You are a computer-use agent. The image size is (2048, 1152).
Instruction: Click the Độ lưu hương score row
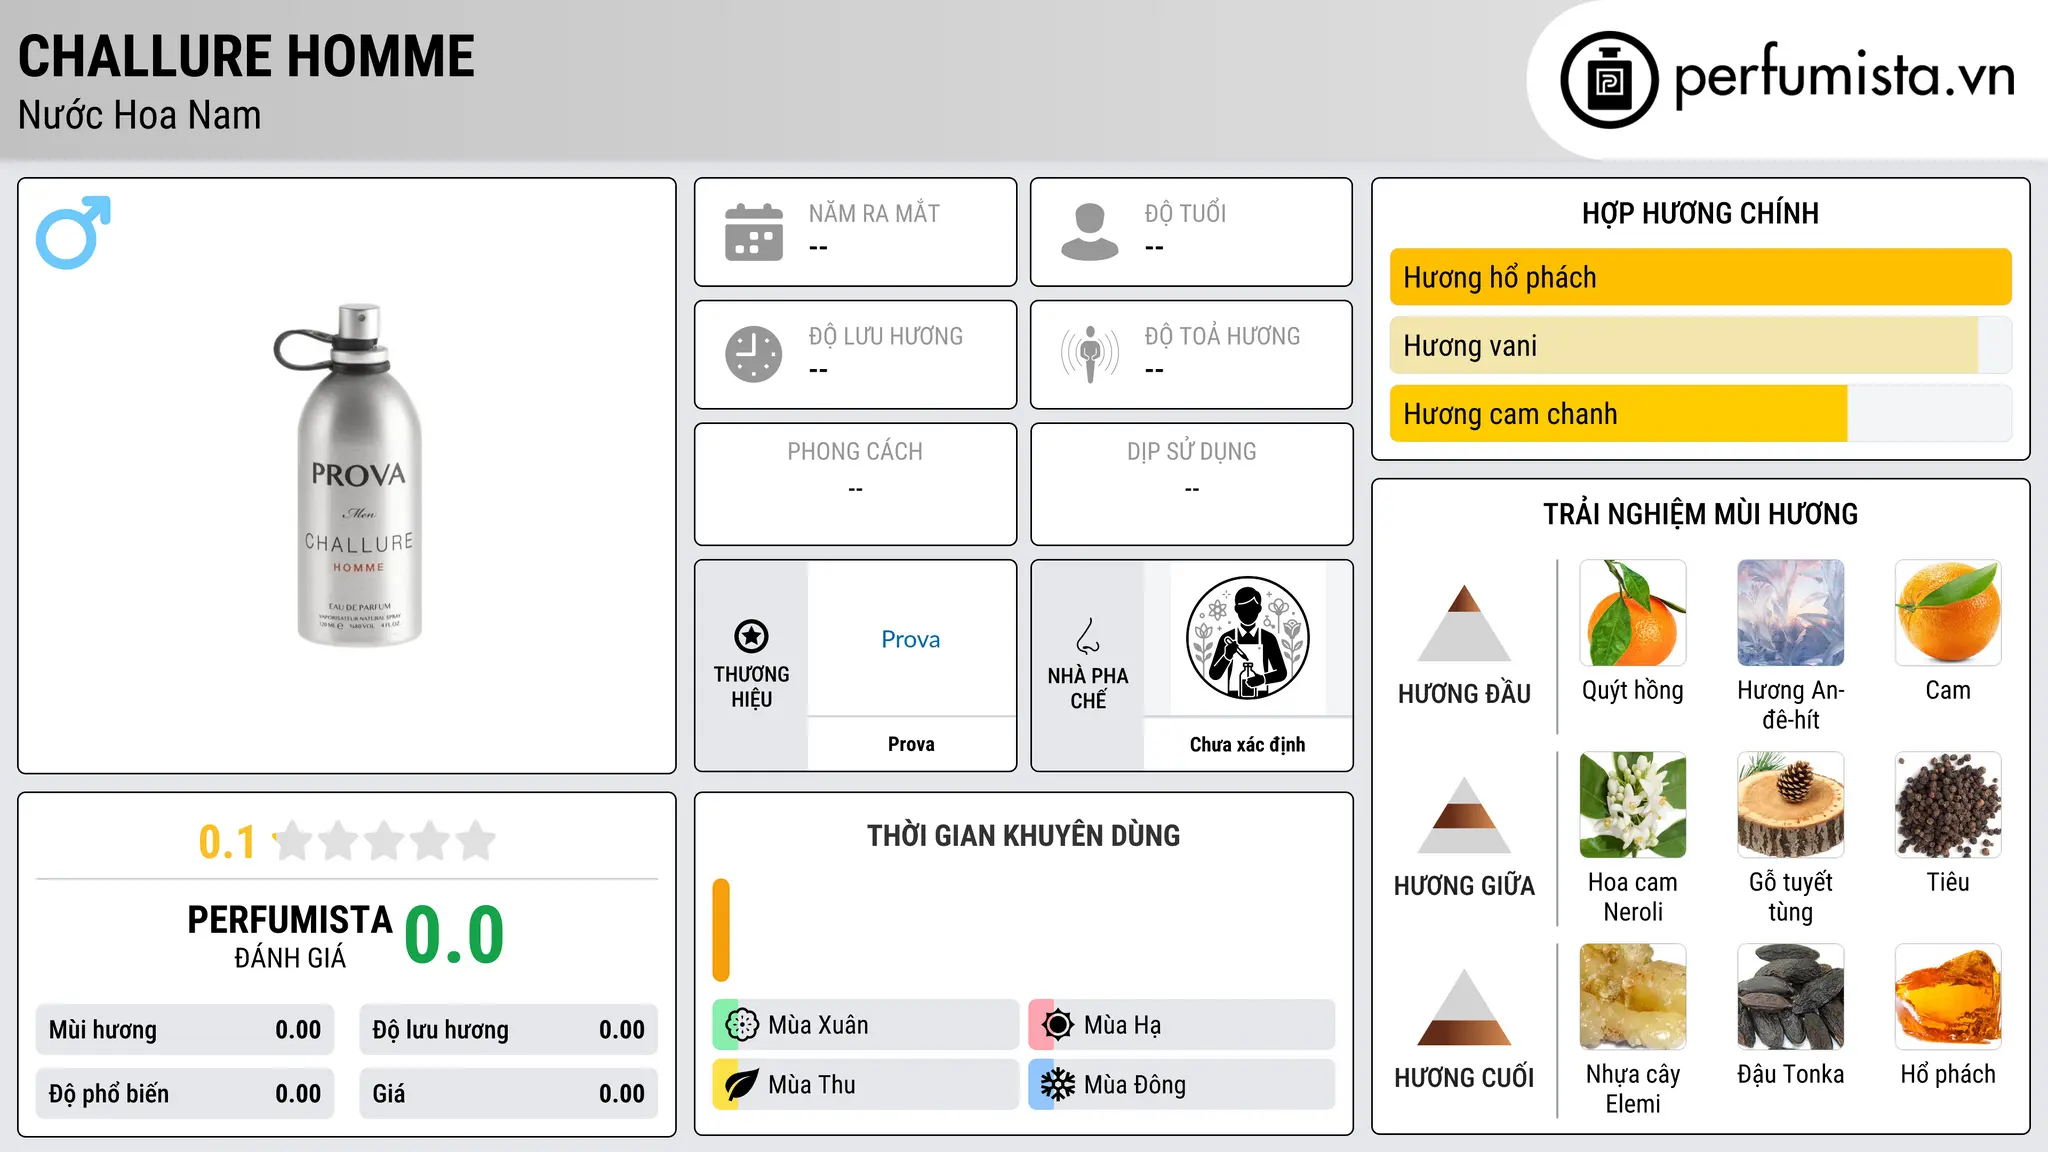pyautogui.click(x=509, y=1030)
